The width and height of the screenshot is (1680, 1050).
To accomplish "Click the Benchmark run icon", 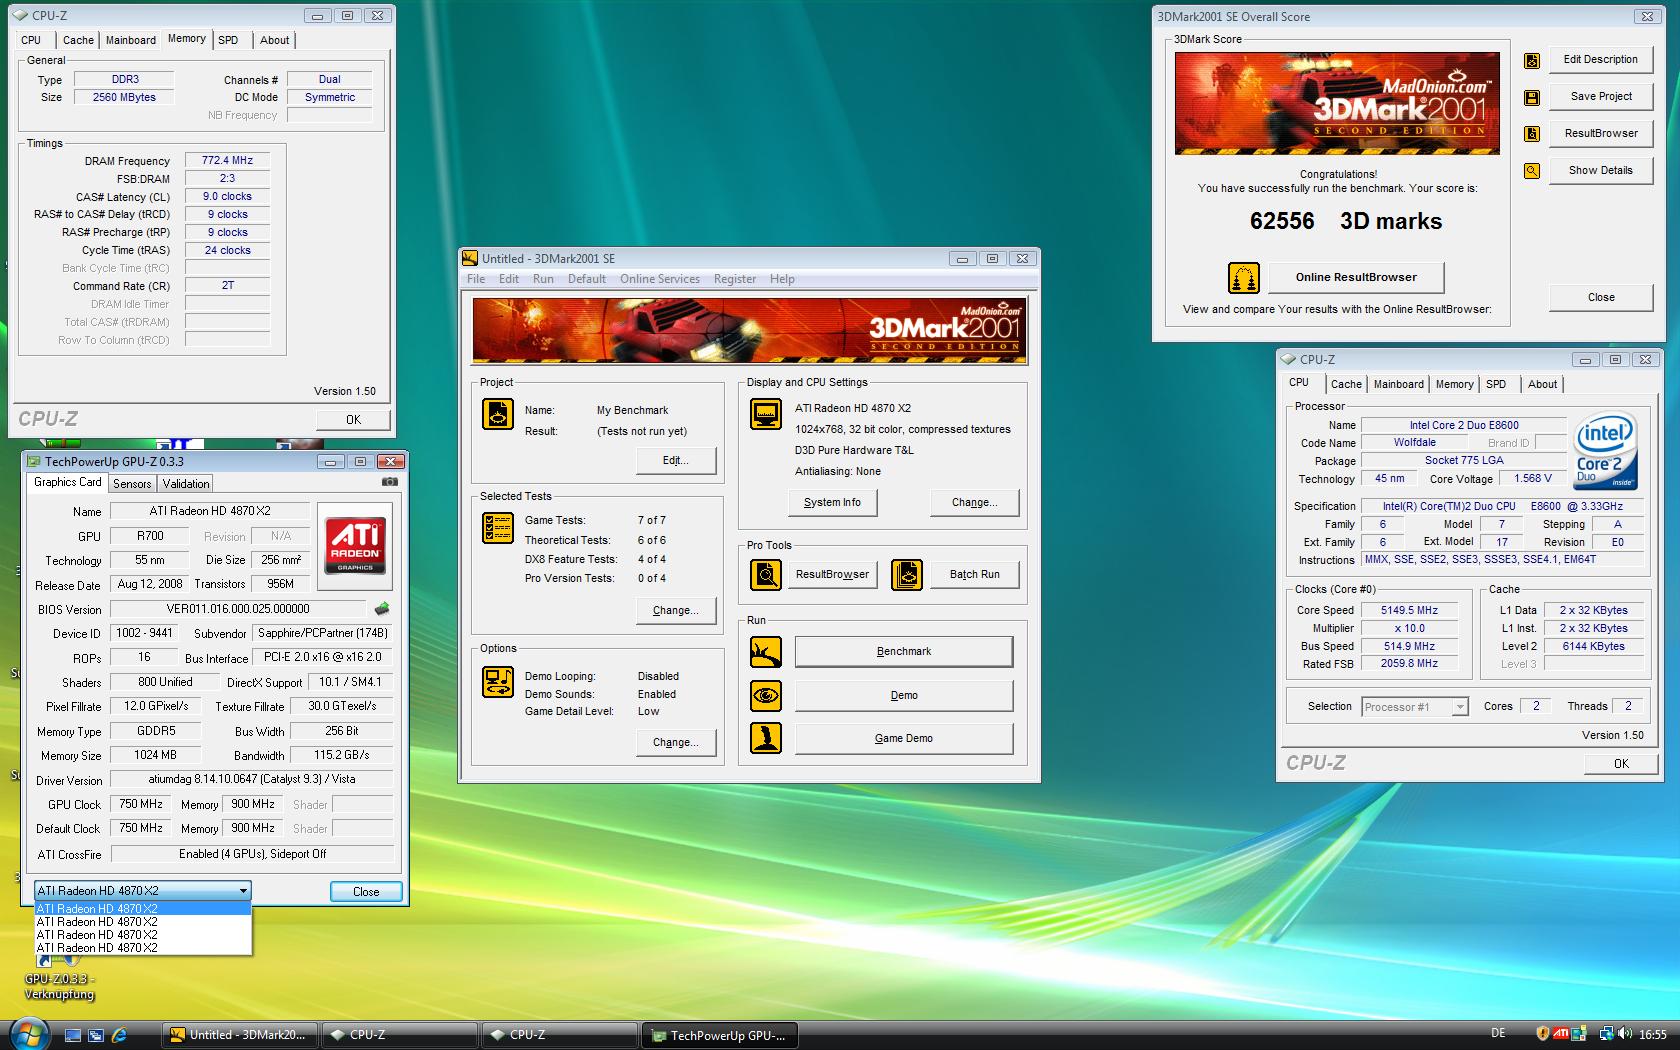I will pyautogui.click(x=766, y=652).
